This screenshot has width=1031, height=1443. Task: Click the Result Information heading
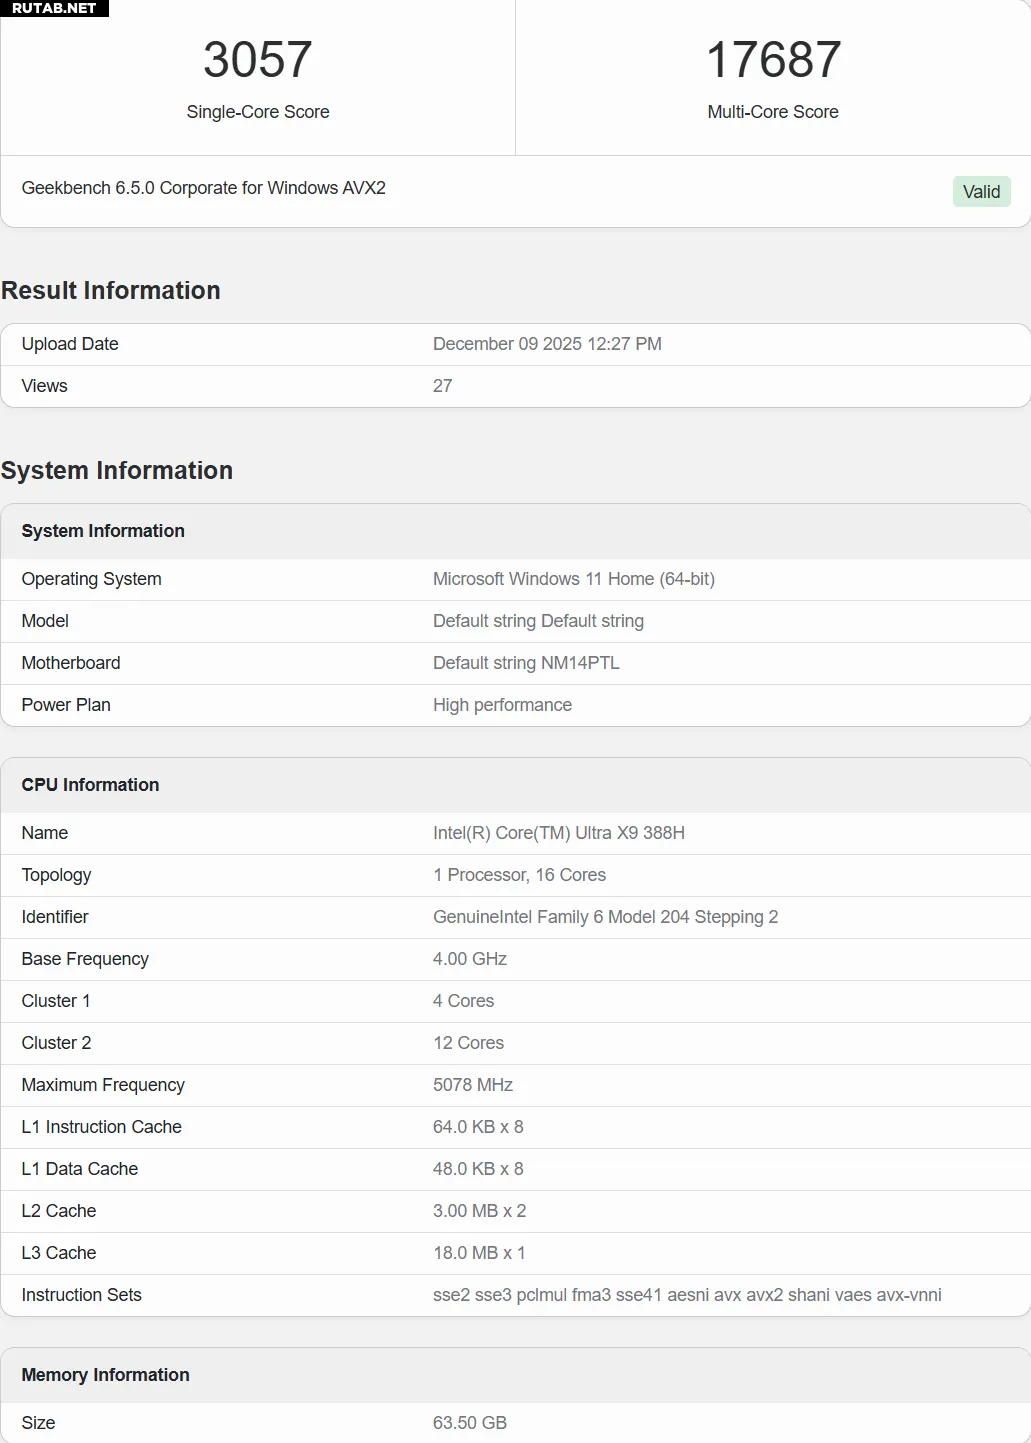coord(111,291)
